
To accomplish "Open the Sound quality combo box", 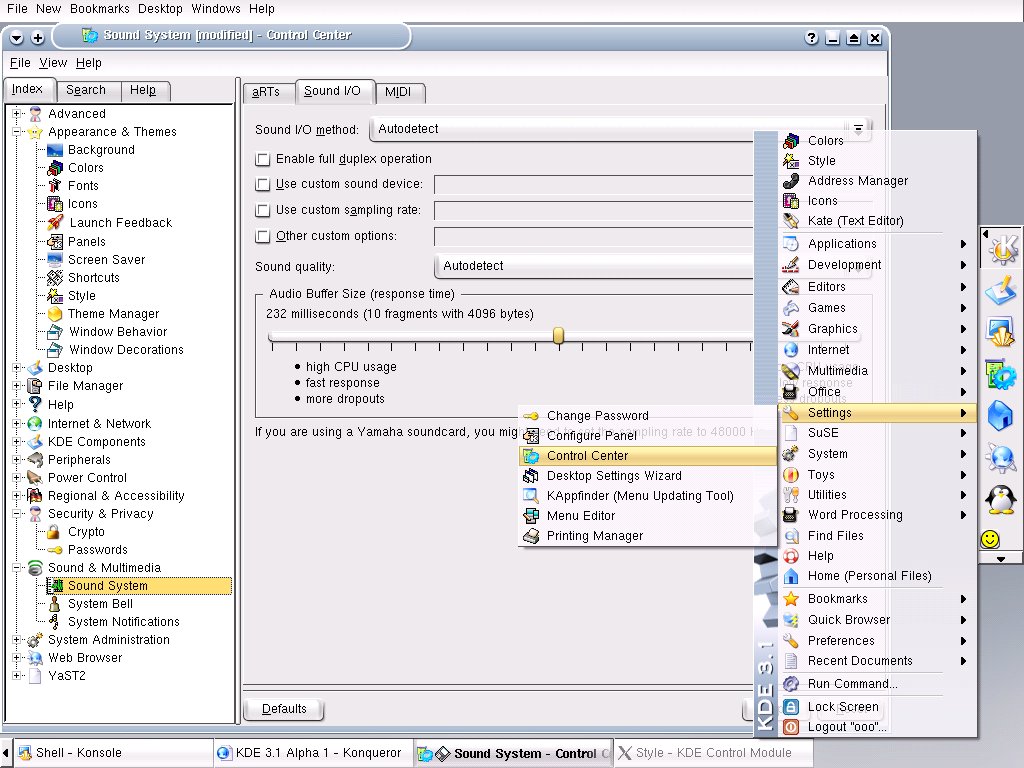I will [594, 266].
